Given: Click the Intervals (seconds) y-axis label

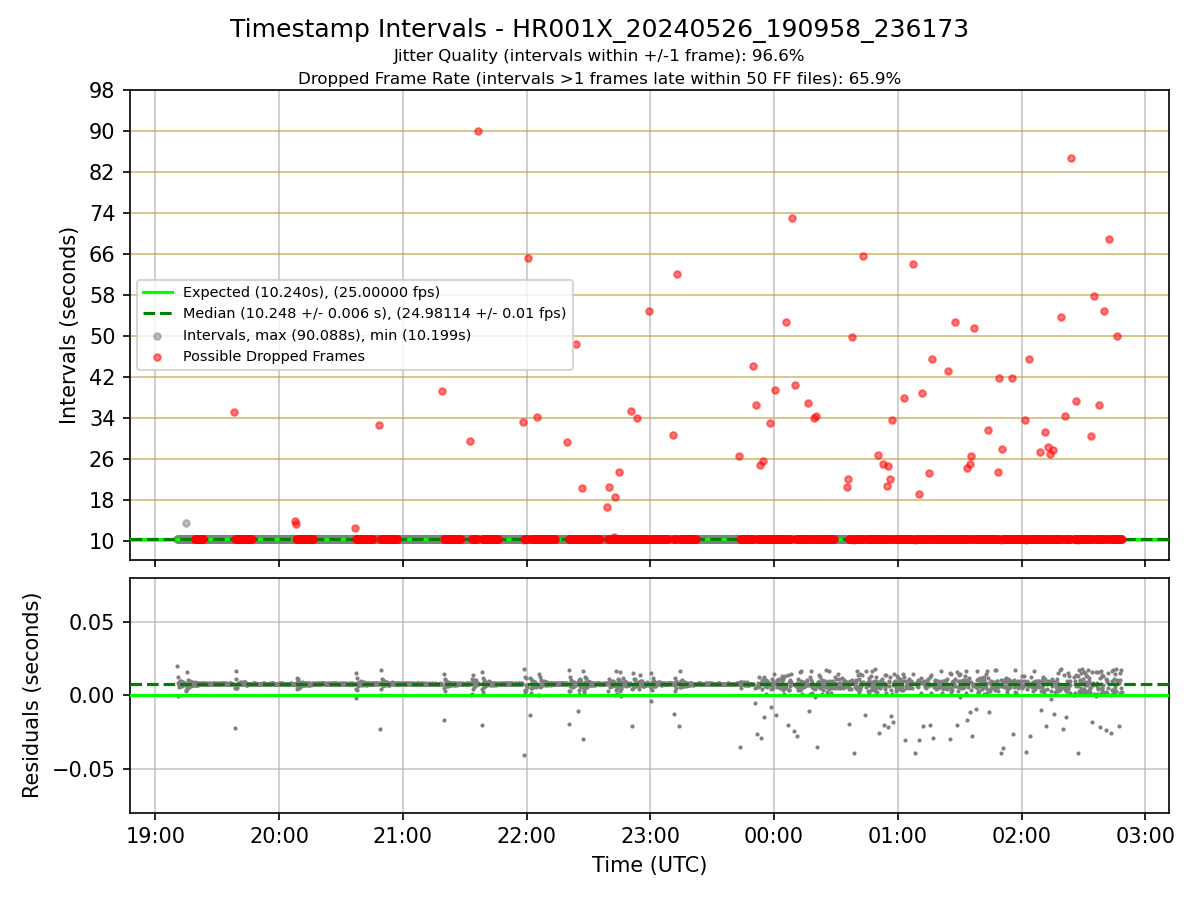Looking at the screenshot, I should point(68,325).
